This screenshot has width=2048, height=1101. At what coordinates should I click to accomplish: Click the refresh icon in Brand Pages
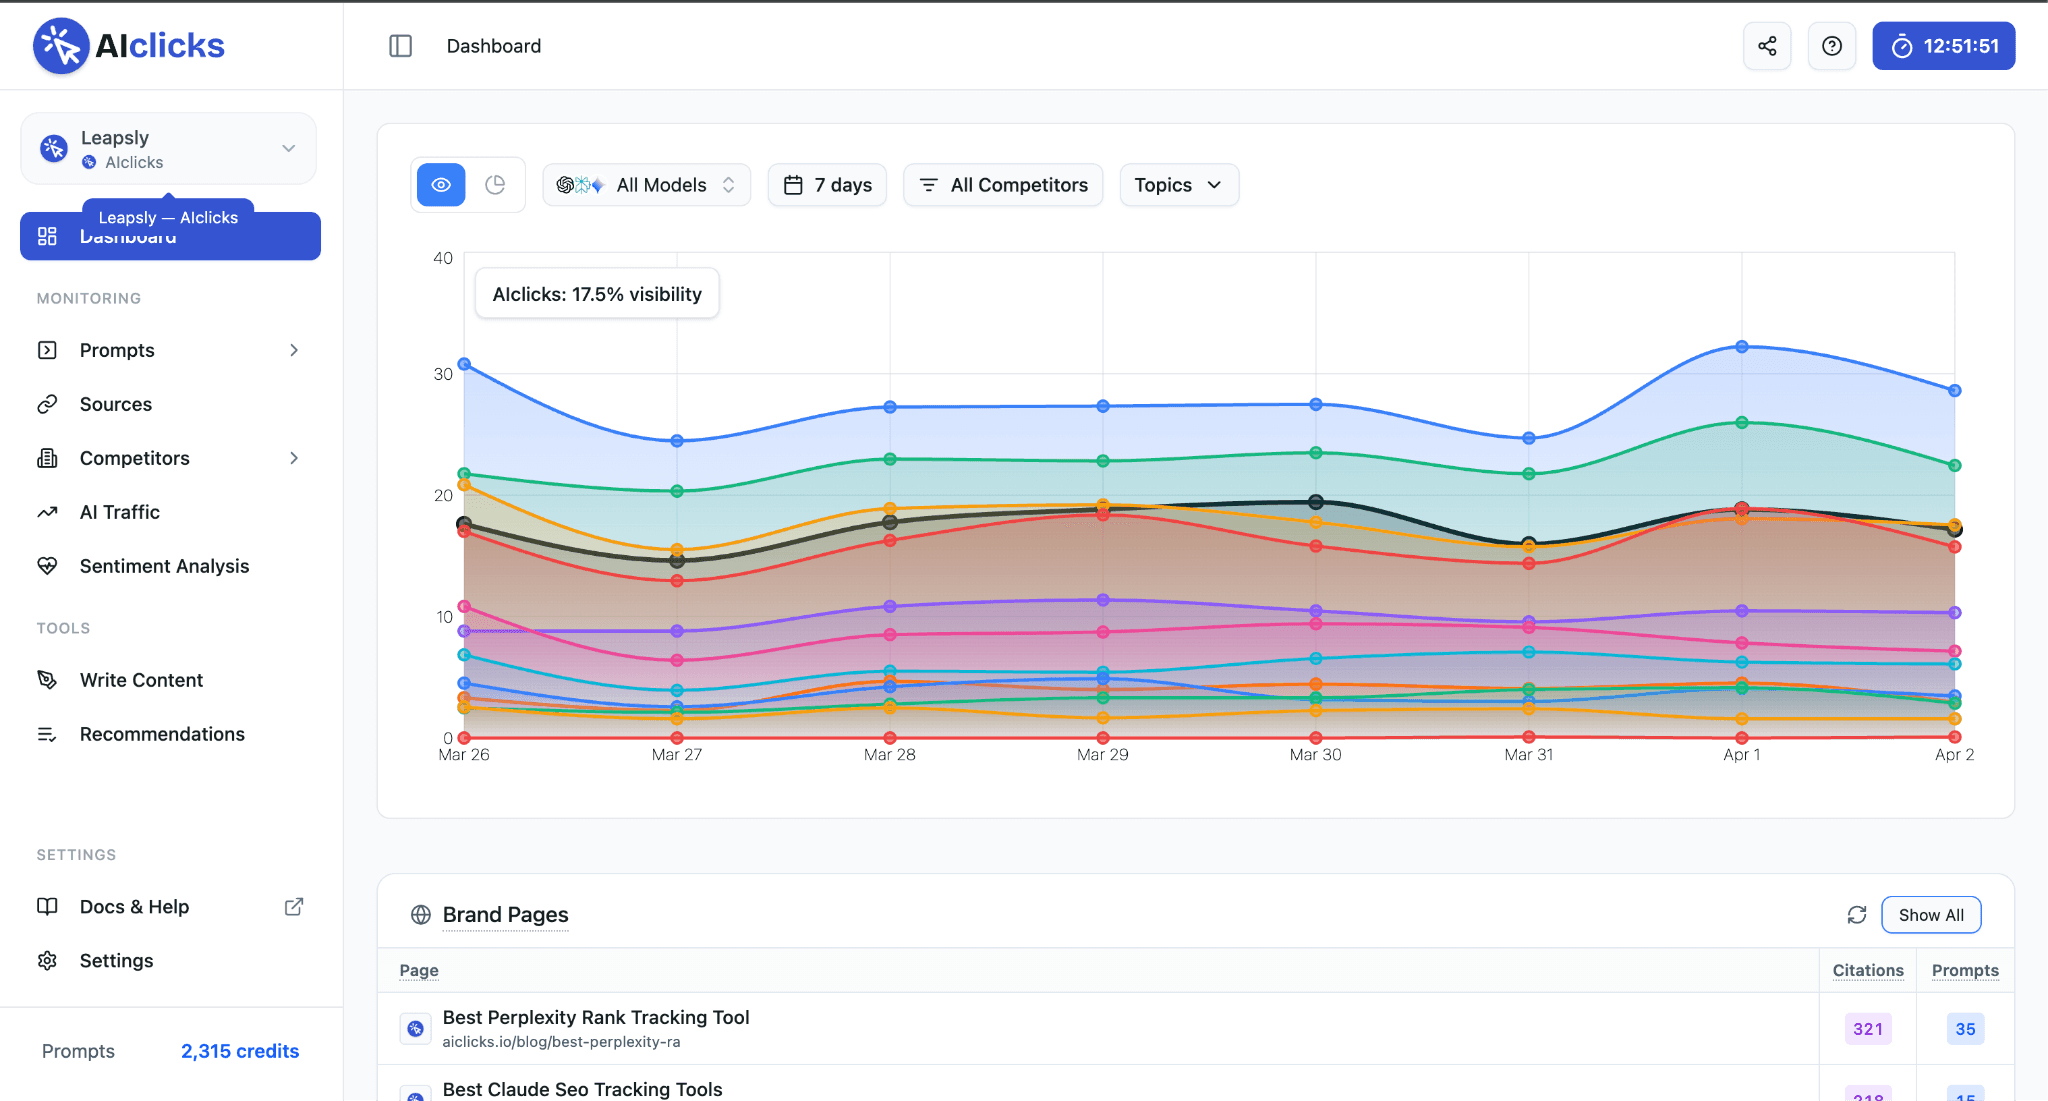coord(1856,915)
